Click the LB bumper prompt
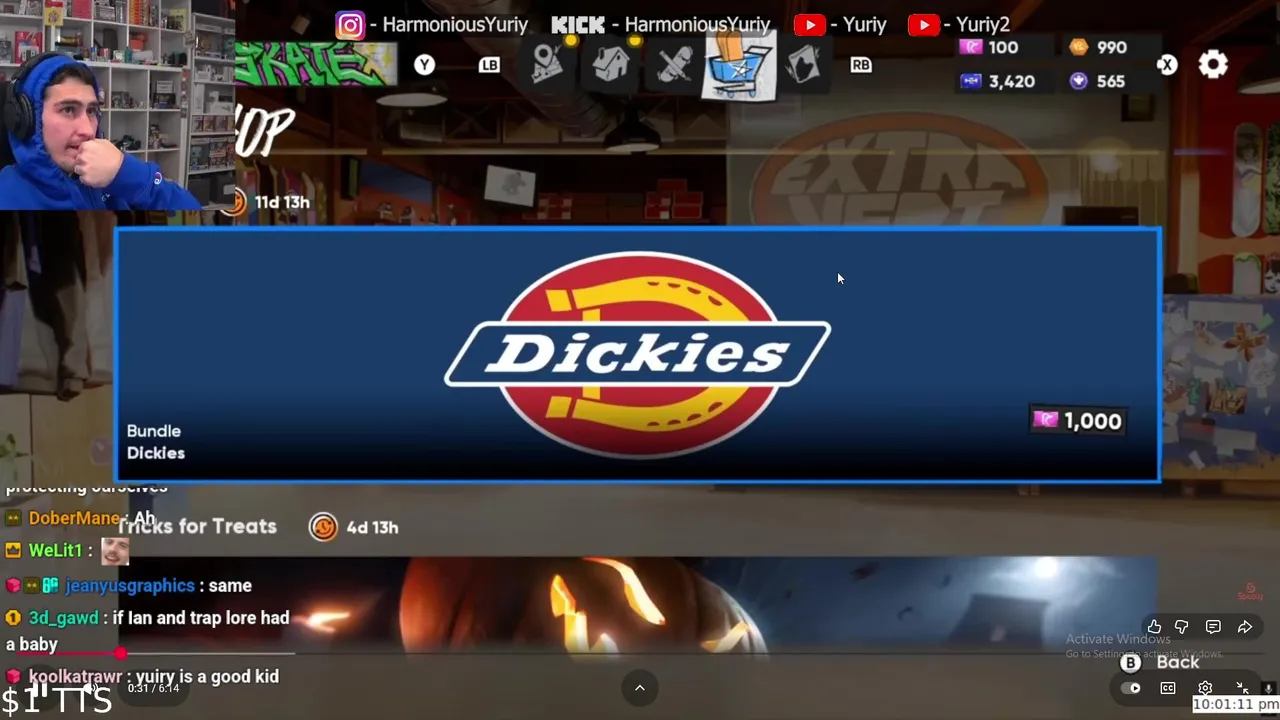The width and height of the screenshot is (1280, 720). coord(489,65)
